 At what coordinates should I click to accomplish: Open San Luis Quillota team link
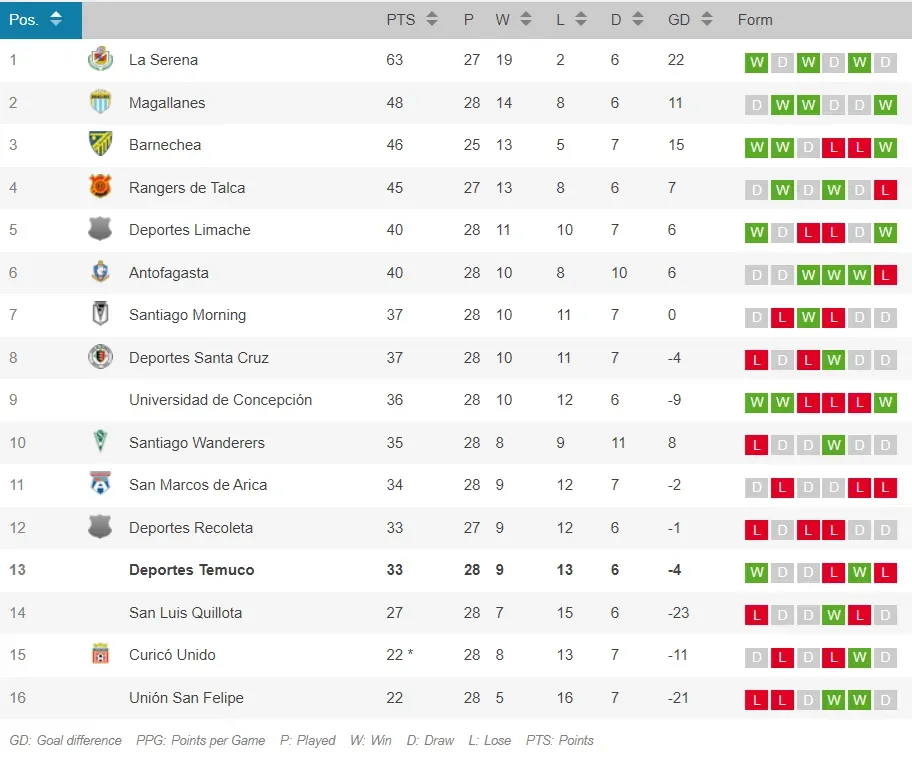185,613
